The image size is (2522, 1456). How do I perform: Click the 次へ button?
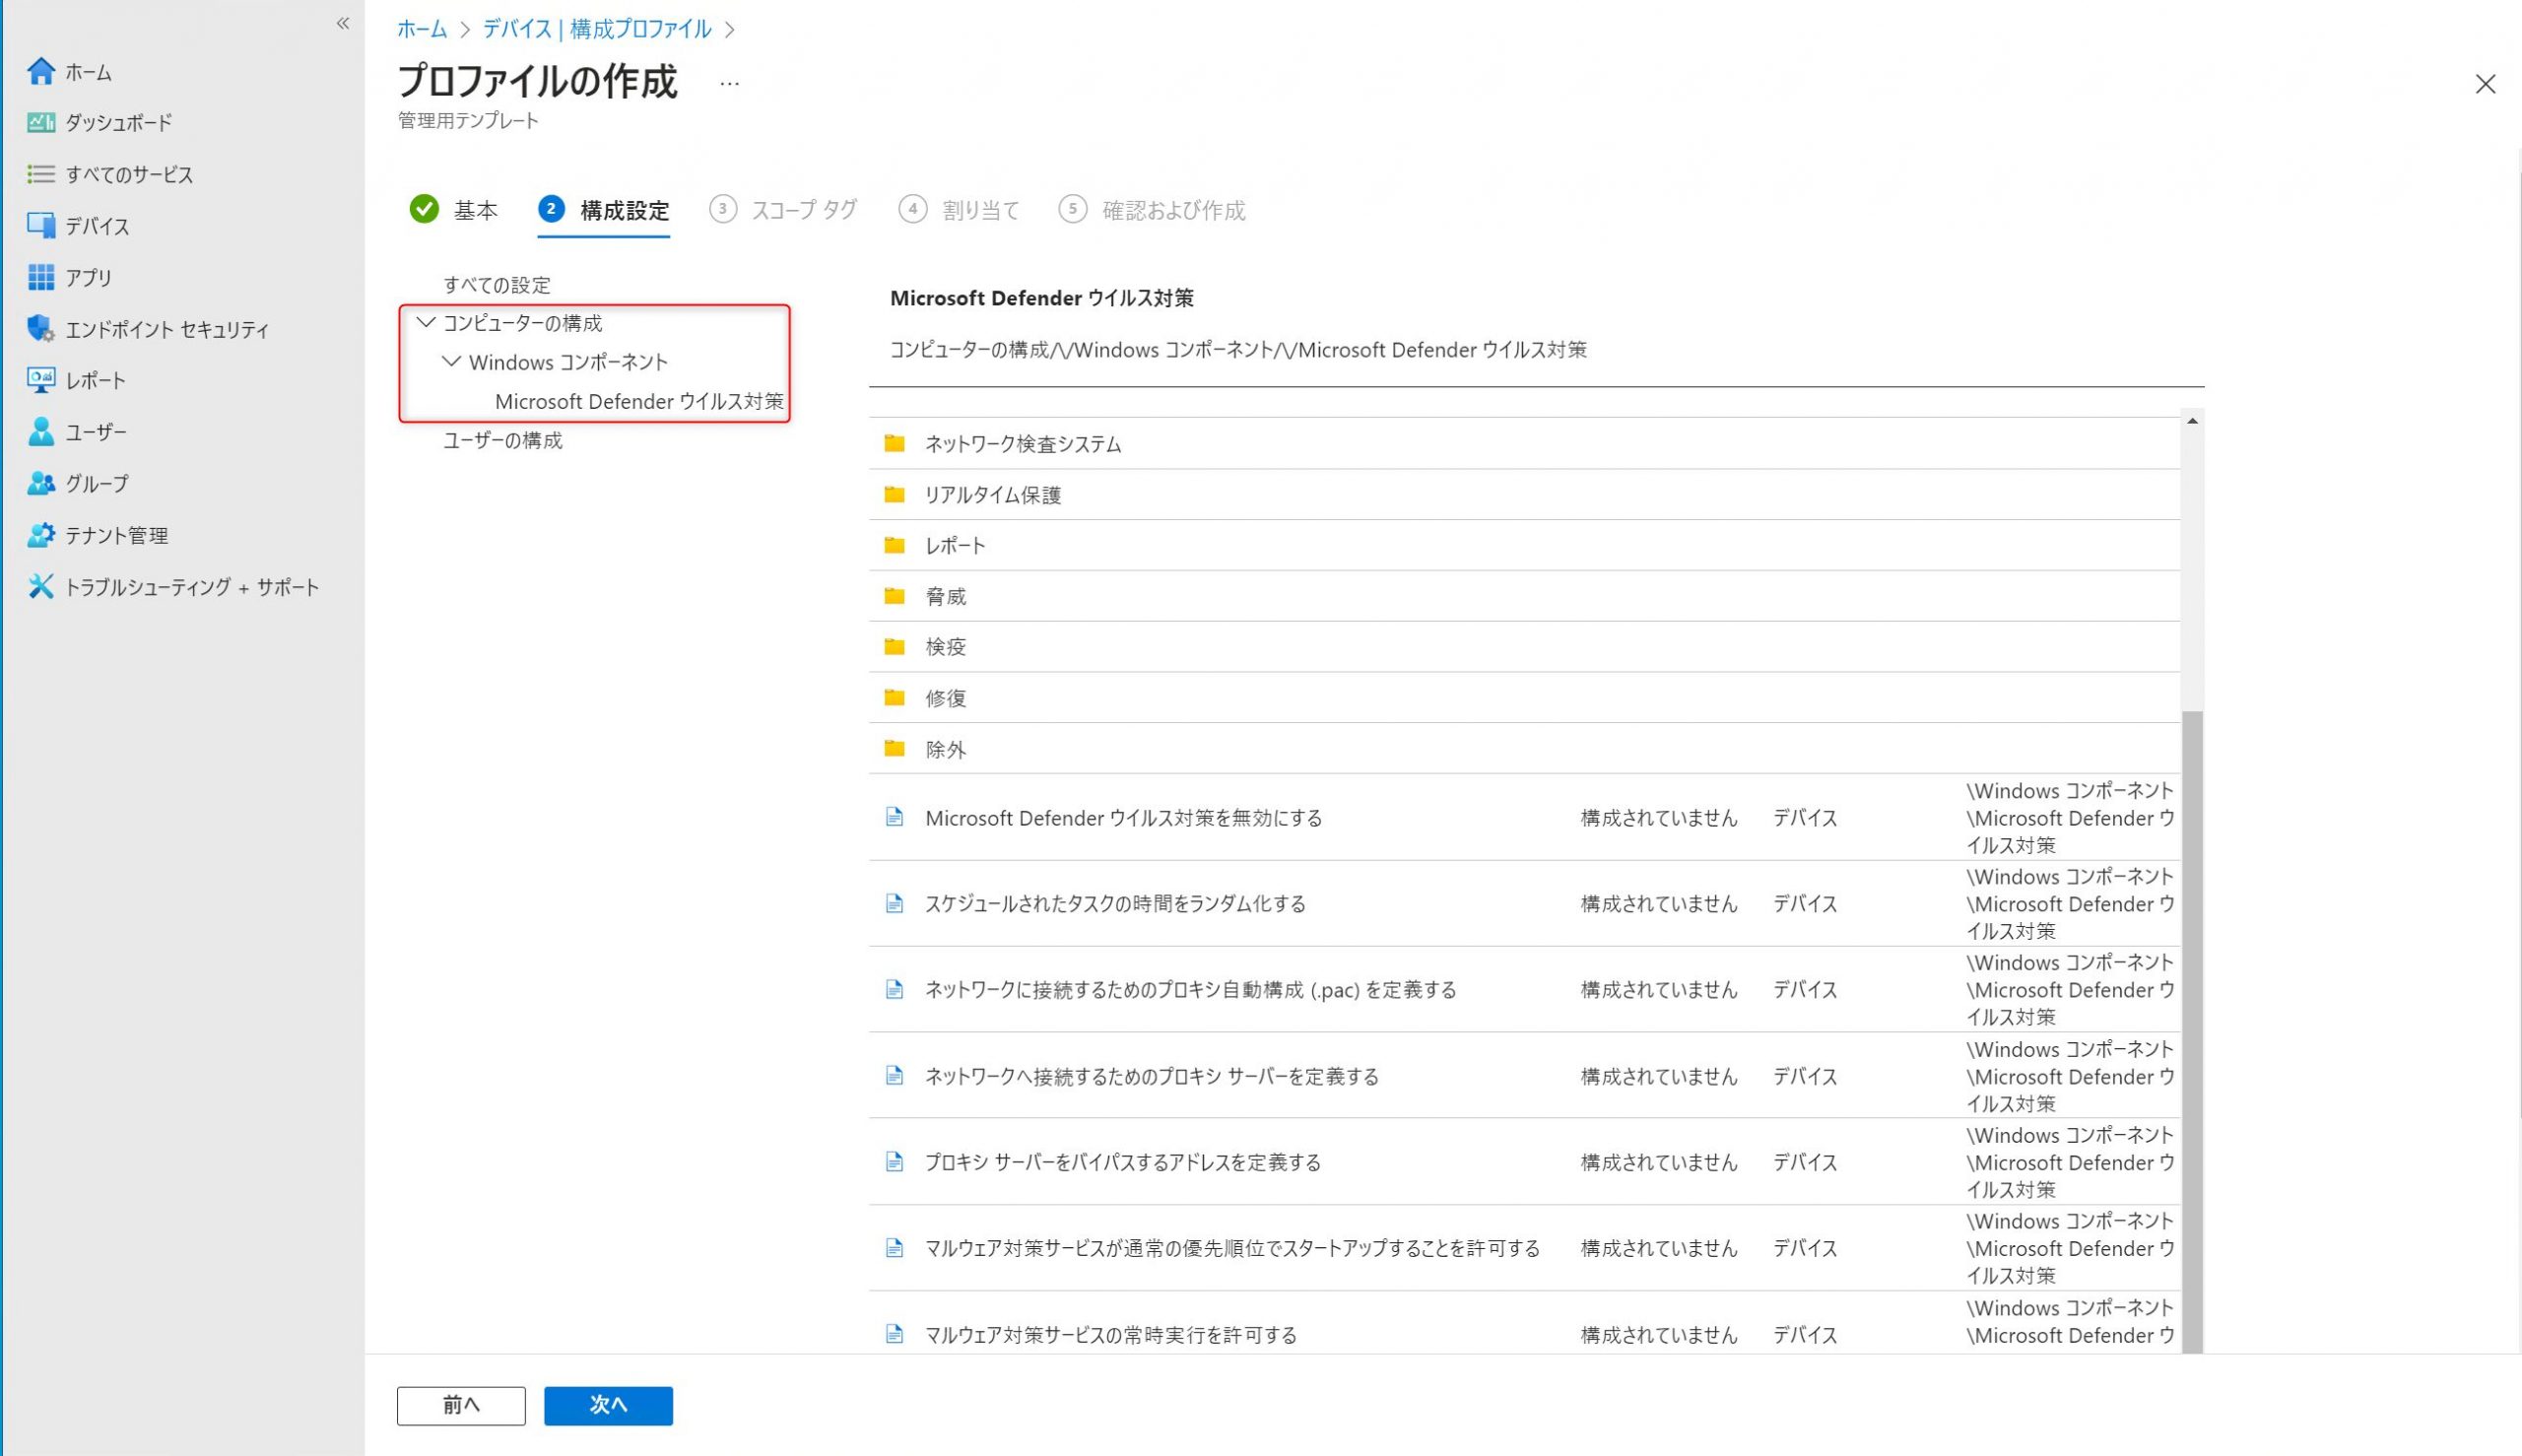608,1405
